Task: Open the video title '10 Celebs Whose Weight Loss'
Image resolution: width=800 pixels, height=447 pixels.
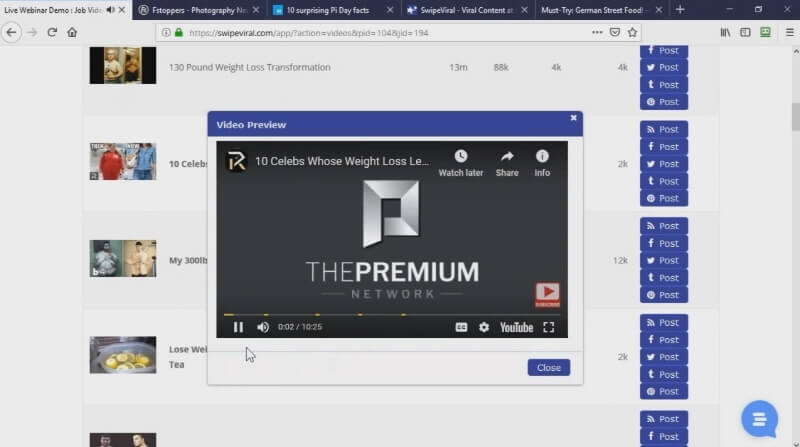Action: tap(342, 161)
